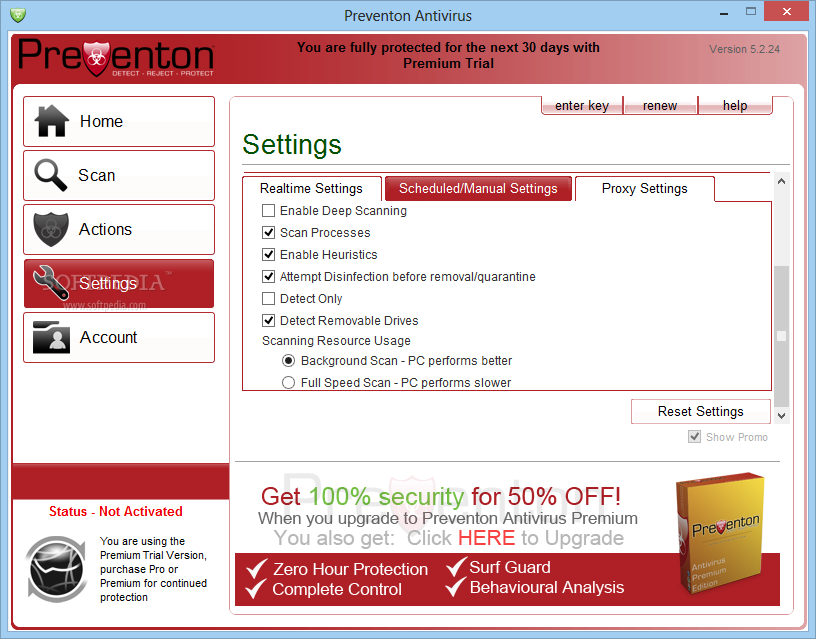Click the Account folder icon
Viewport: 816px width, 639px height.
pos(51,337)
